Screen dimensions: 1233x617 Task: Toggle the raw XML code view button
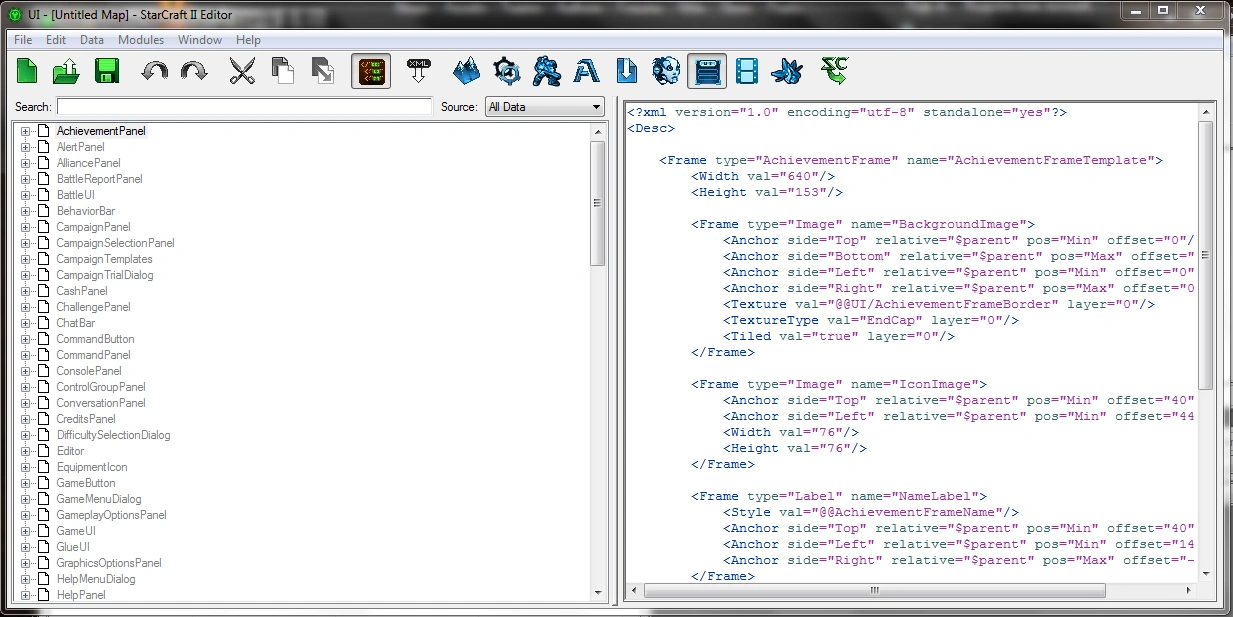(x=371, y=71)
